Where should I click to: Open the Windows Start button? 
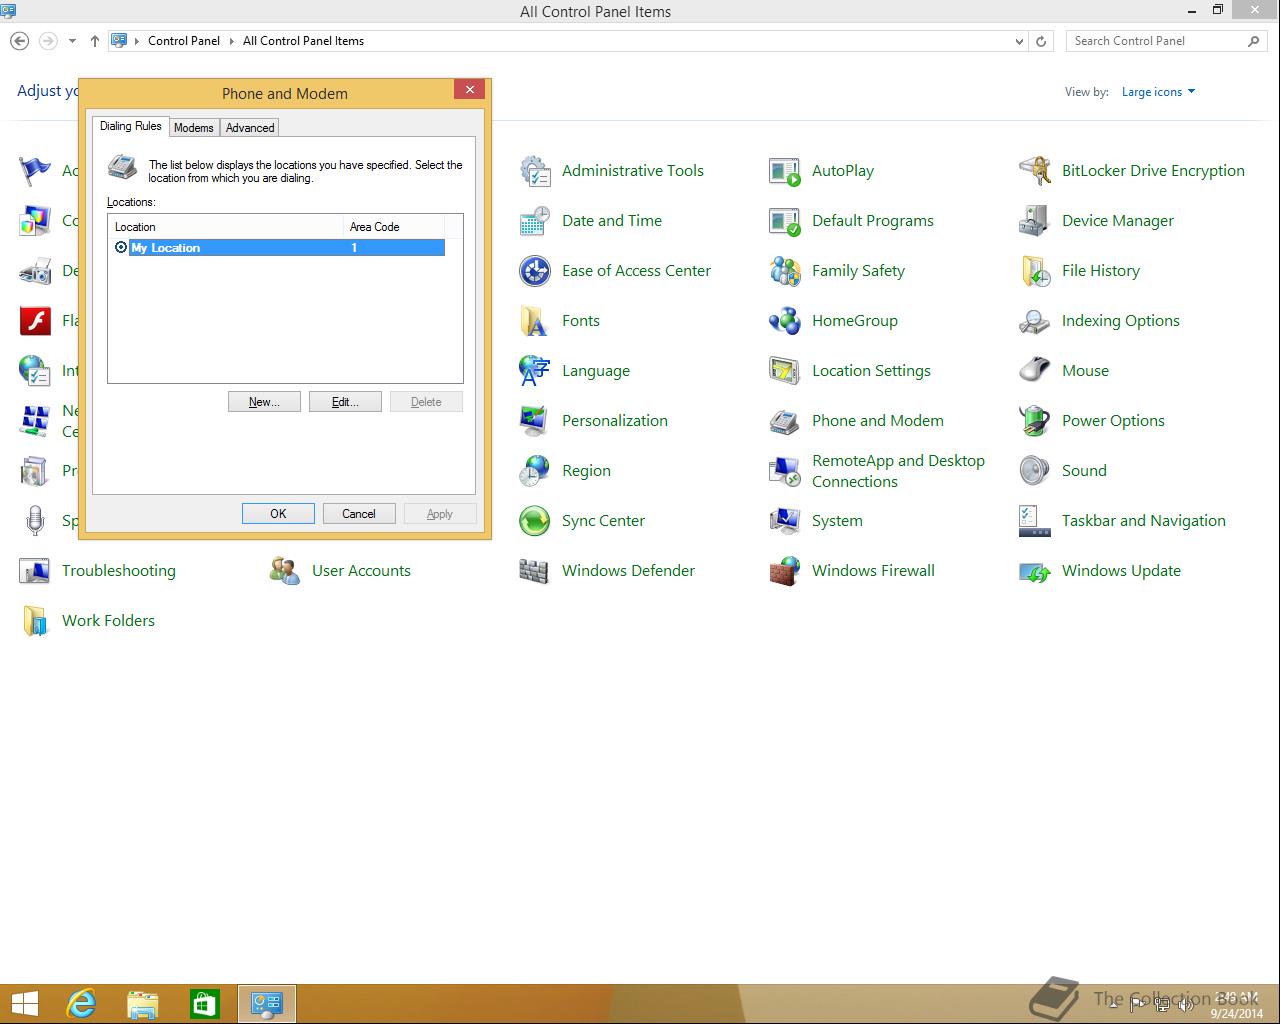24,1004
